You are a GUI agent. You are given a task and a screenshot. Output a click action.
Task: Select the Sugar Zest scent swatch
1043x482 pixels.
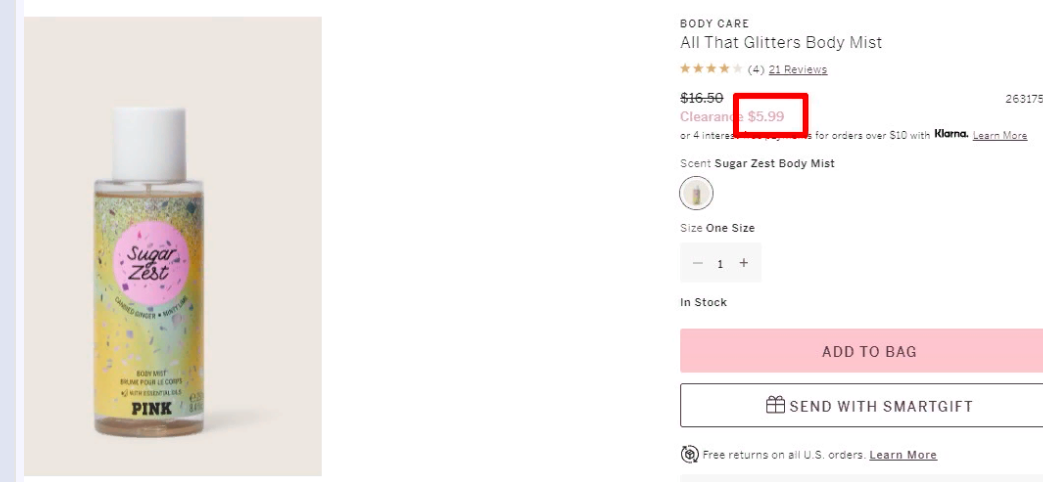click(x=696, y=193)
